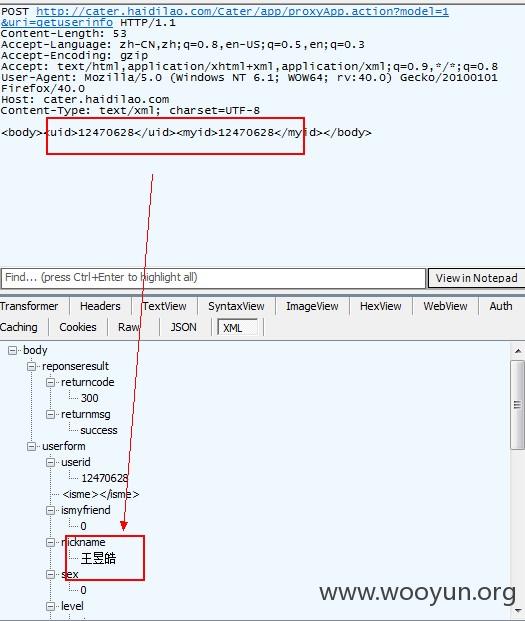This screenshot has width=525, height=621.
Task: Click the Accept-Encoding: gzip line
Action: [x=74, y=55]
